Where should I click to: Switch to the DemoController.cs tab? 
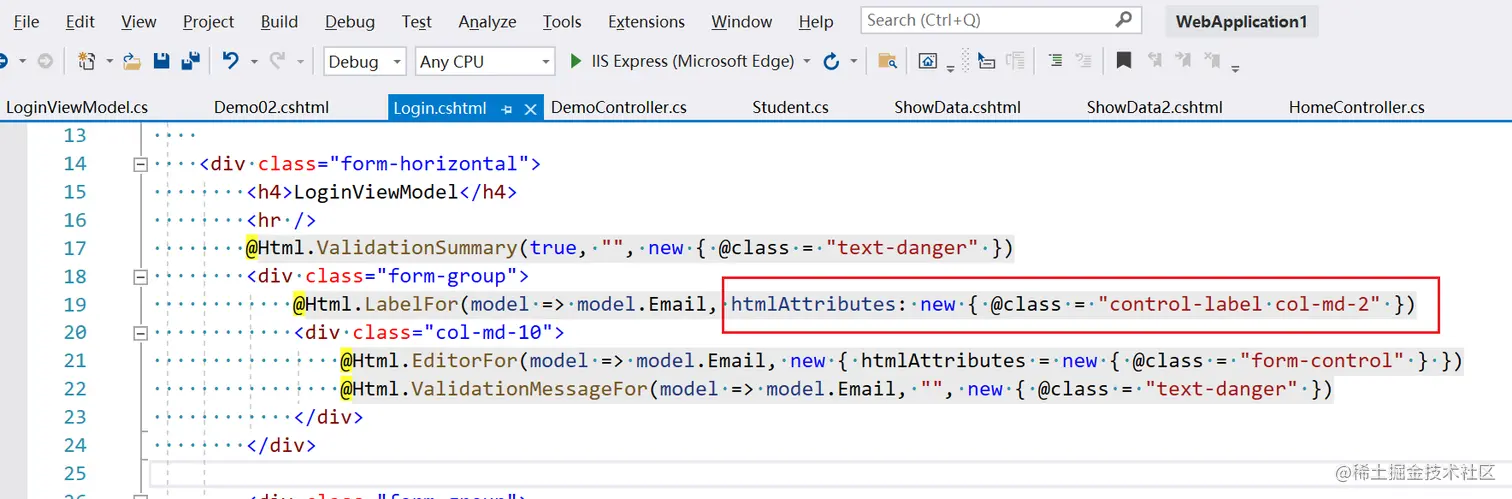click(618, 107)
